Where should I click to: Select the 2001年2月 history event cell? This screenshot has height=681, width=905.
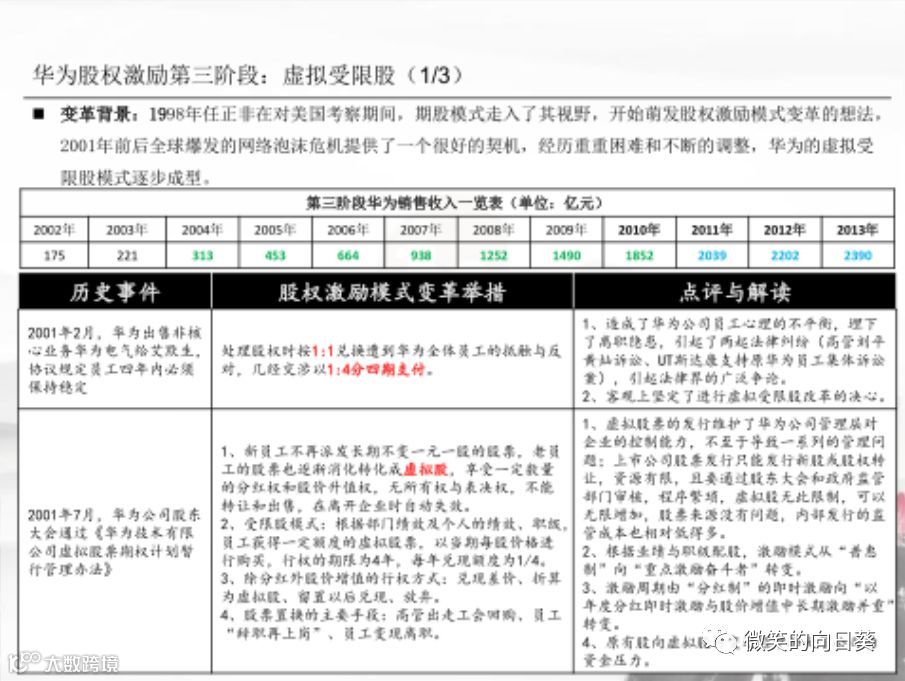pyautogui.click(x=115, y=359)
